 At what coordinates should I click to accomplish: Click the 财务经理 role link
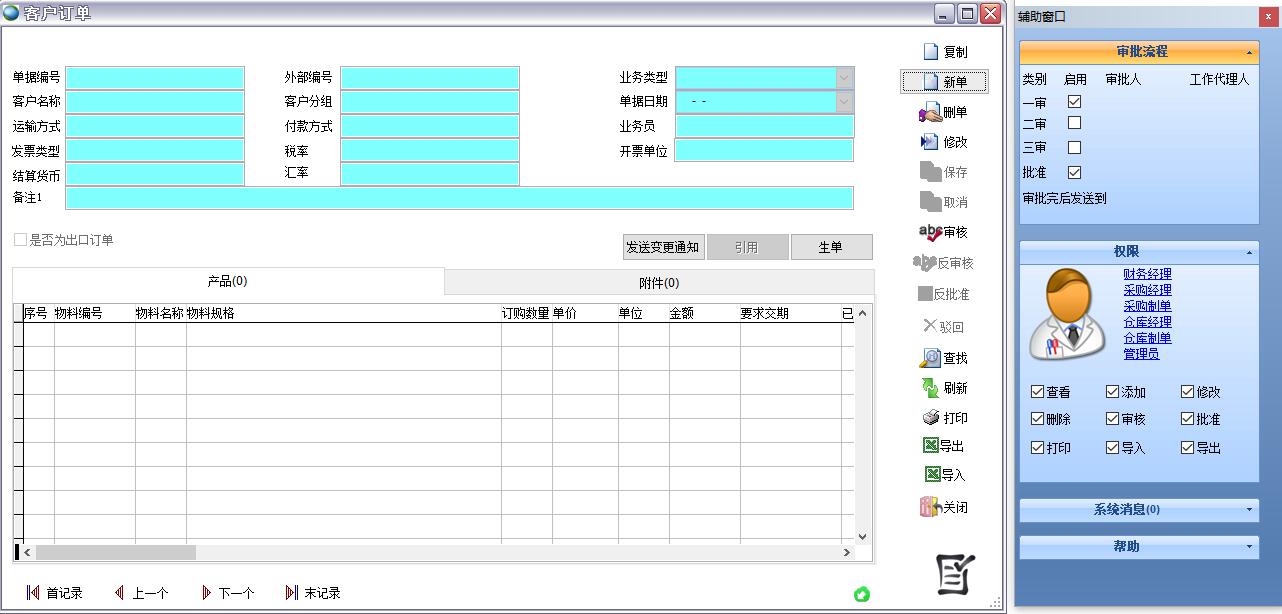(x=1147, y=274)
